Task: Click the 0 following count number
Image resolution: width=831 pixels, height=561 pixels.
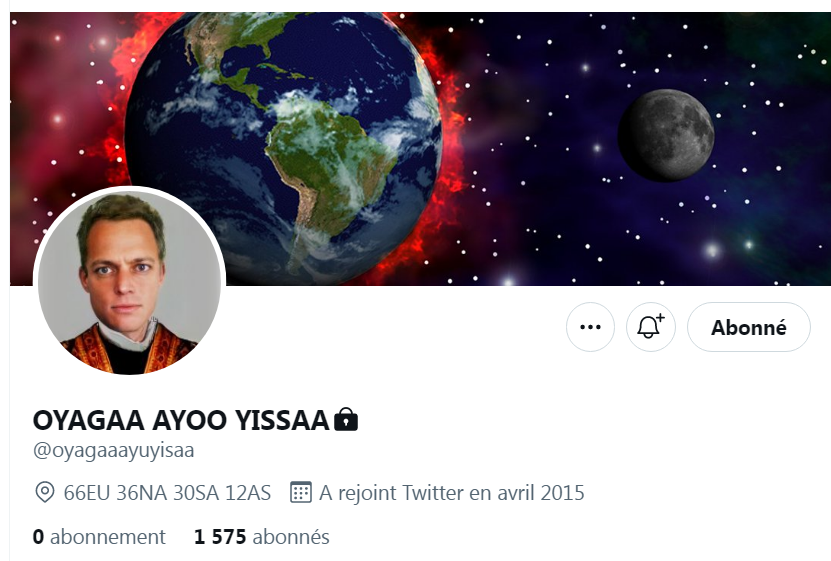Action: point(38,537)
